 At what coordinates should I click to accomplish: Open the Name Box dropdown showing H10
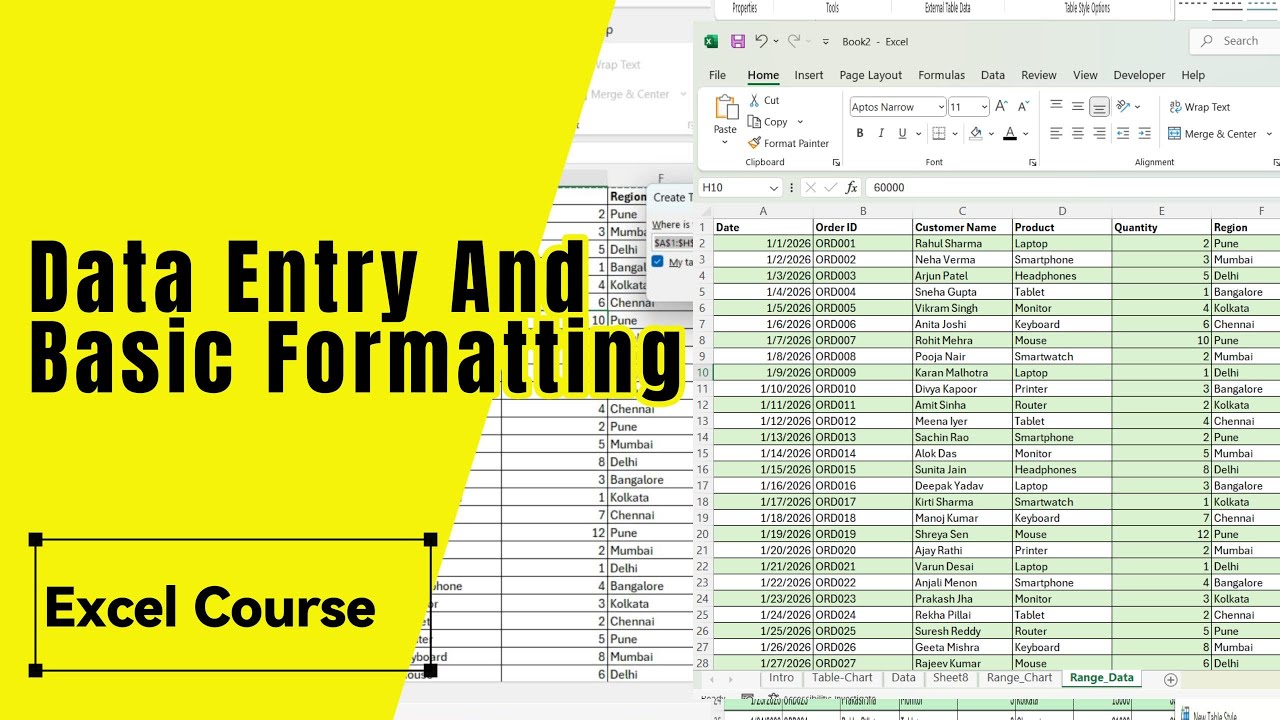pyautogui.click(x=773, y=188)
